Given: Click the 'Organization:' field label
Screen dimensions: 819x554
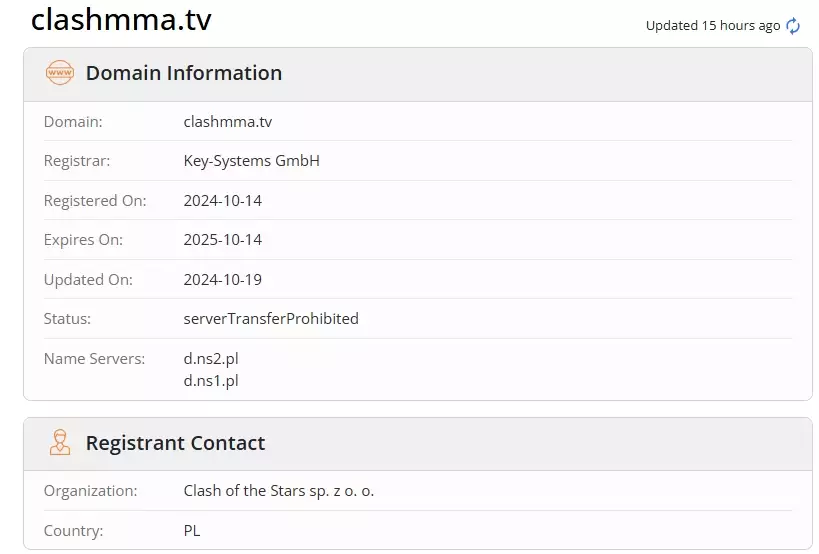Looking at the screenshot, I should (x=90, y=491).
